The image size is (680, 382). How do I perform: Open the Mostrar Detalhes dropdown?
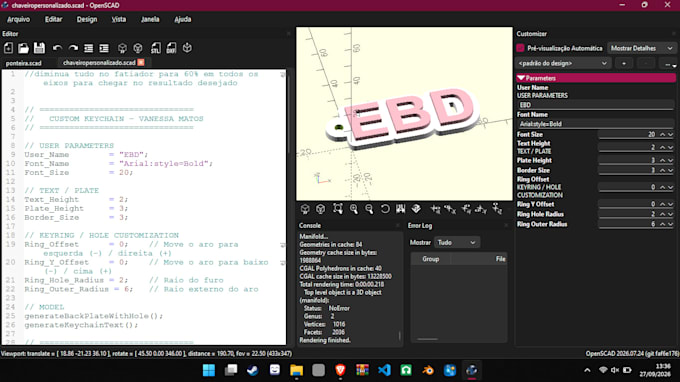pyautogui.click(x=641, y=48)
